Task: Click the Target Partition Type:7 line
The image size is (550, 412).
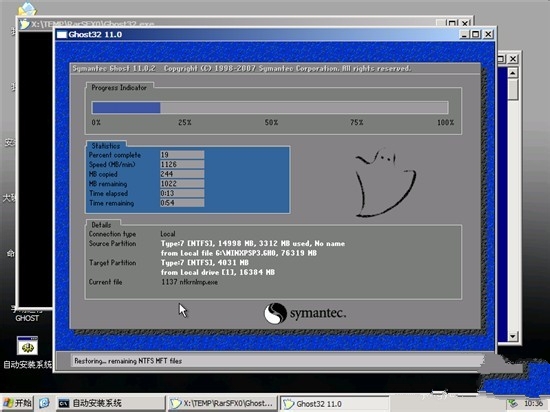Action: [204, 263]
